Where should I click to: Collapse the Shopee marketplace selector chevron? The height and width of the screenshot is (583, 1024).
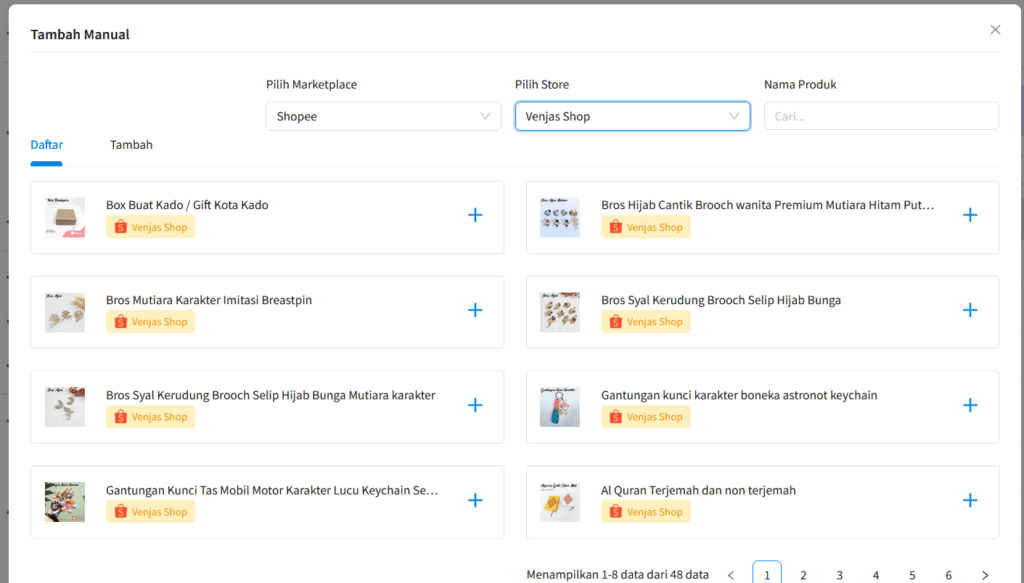[x=486, y=115]
